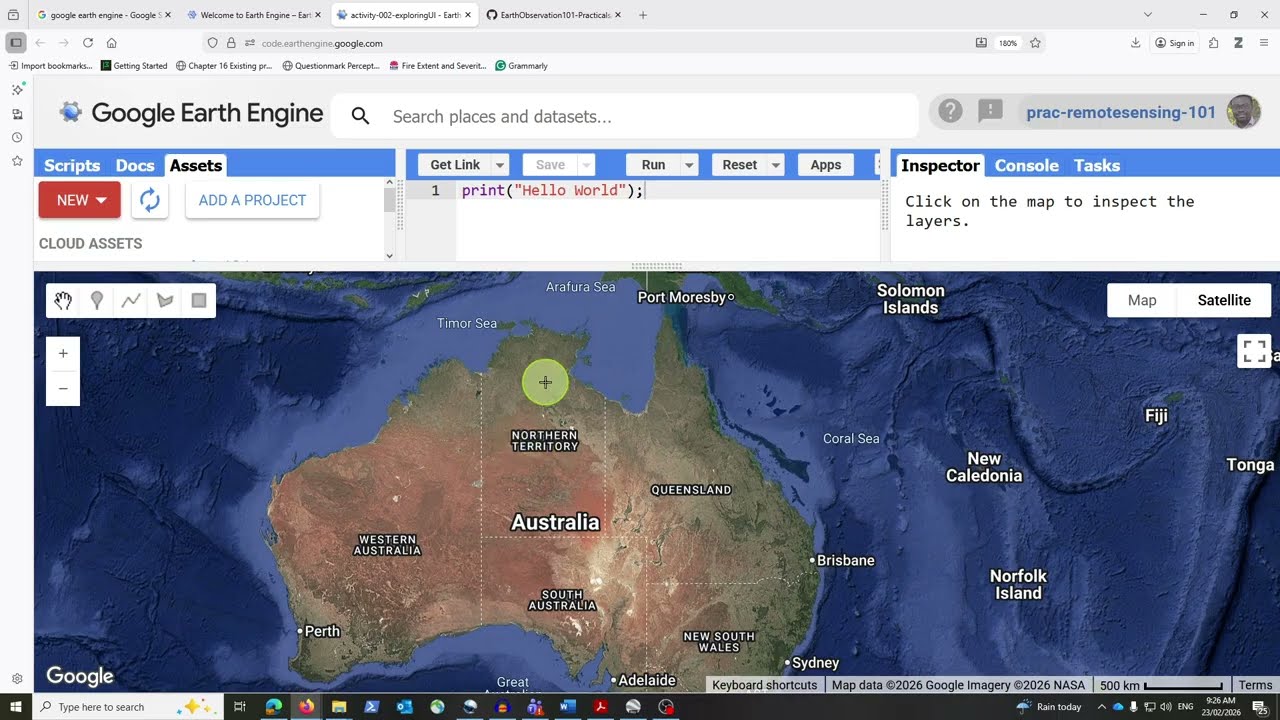Click the search magnifier icon
1280x720 pixels.
pos(361,116)
